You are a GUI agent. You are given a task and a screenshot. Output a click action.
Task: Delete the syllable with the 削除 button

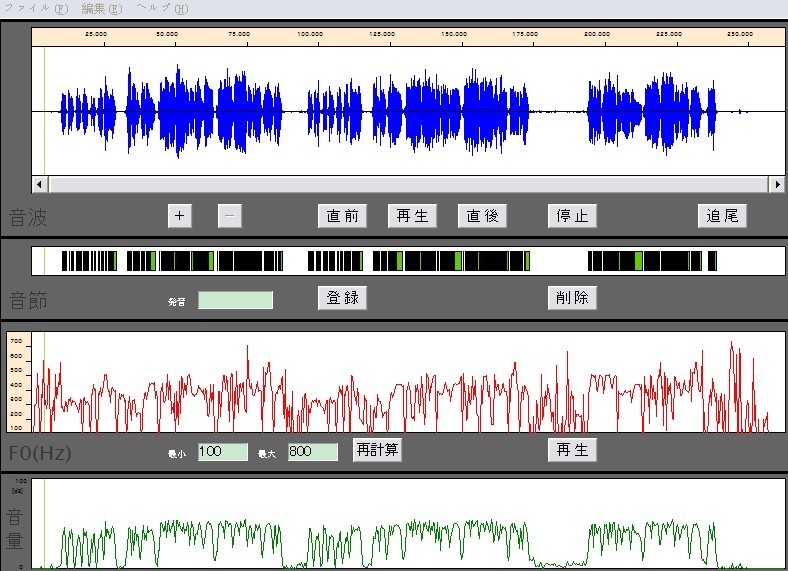[572, 298]
